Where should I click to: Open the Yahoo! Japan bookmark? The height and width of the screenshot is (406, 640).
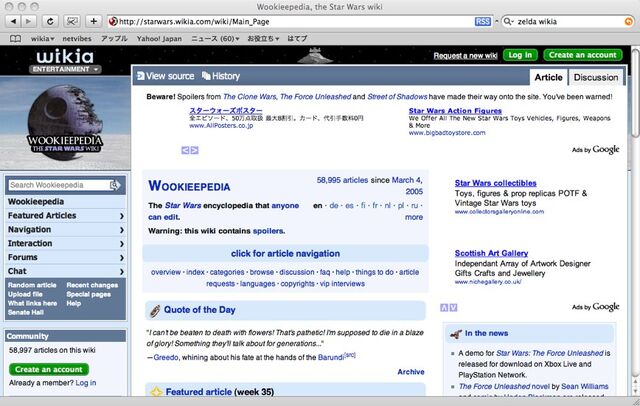(159, 39)
